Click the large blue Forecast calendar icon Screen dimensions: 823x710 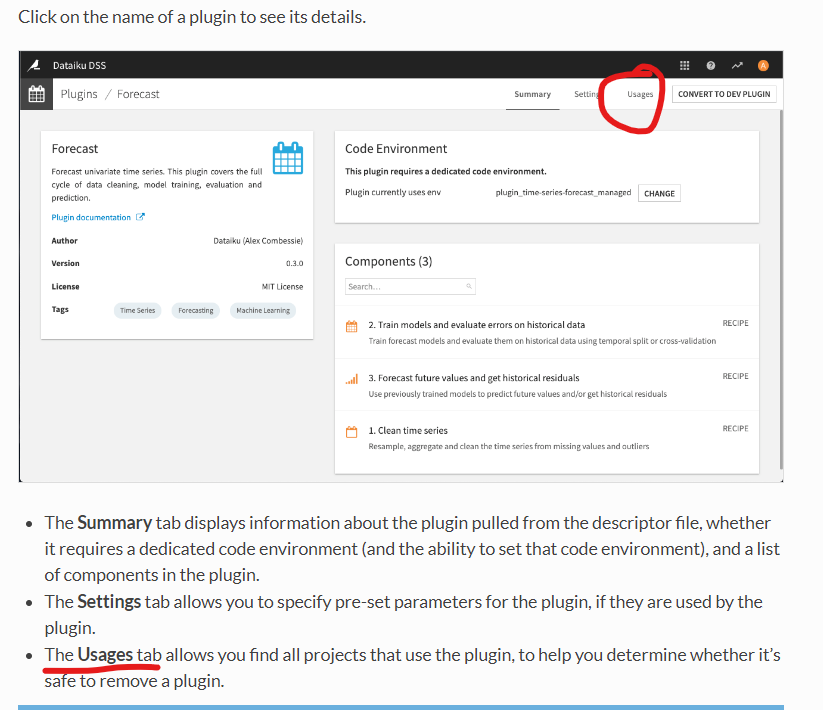[288, 157]
